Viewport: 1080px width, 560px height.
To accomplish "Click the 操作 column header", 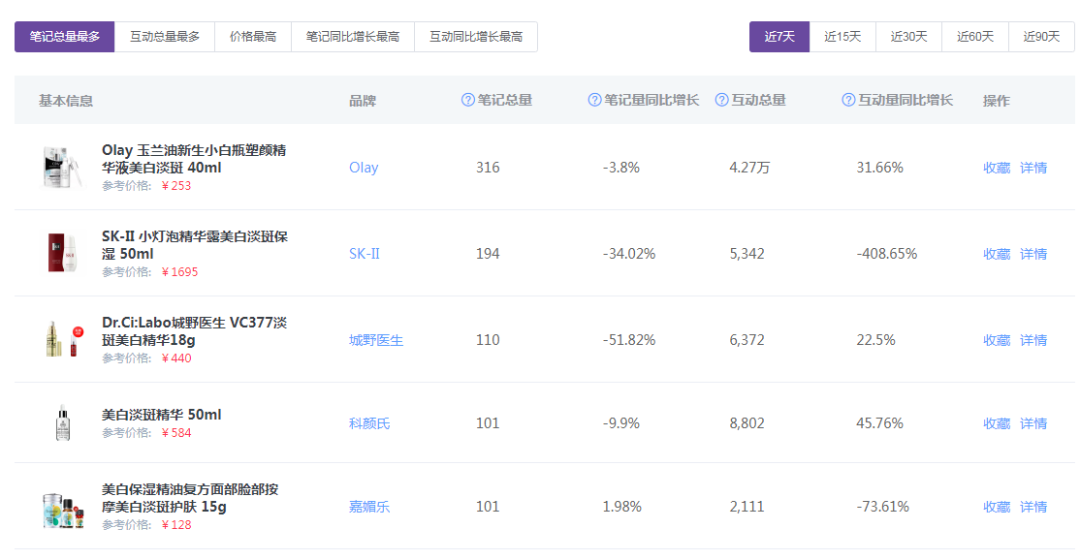I will point(996,101).
